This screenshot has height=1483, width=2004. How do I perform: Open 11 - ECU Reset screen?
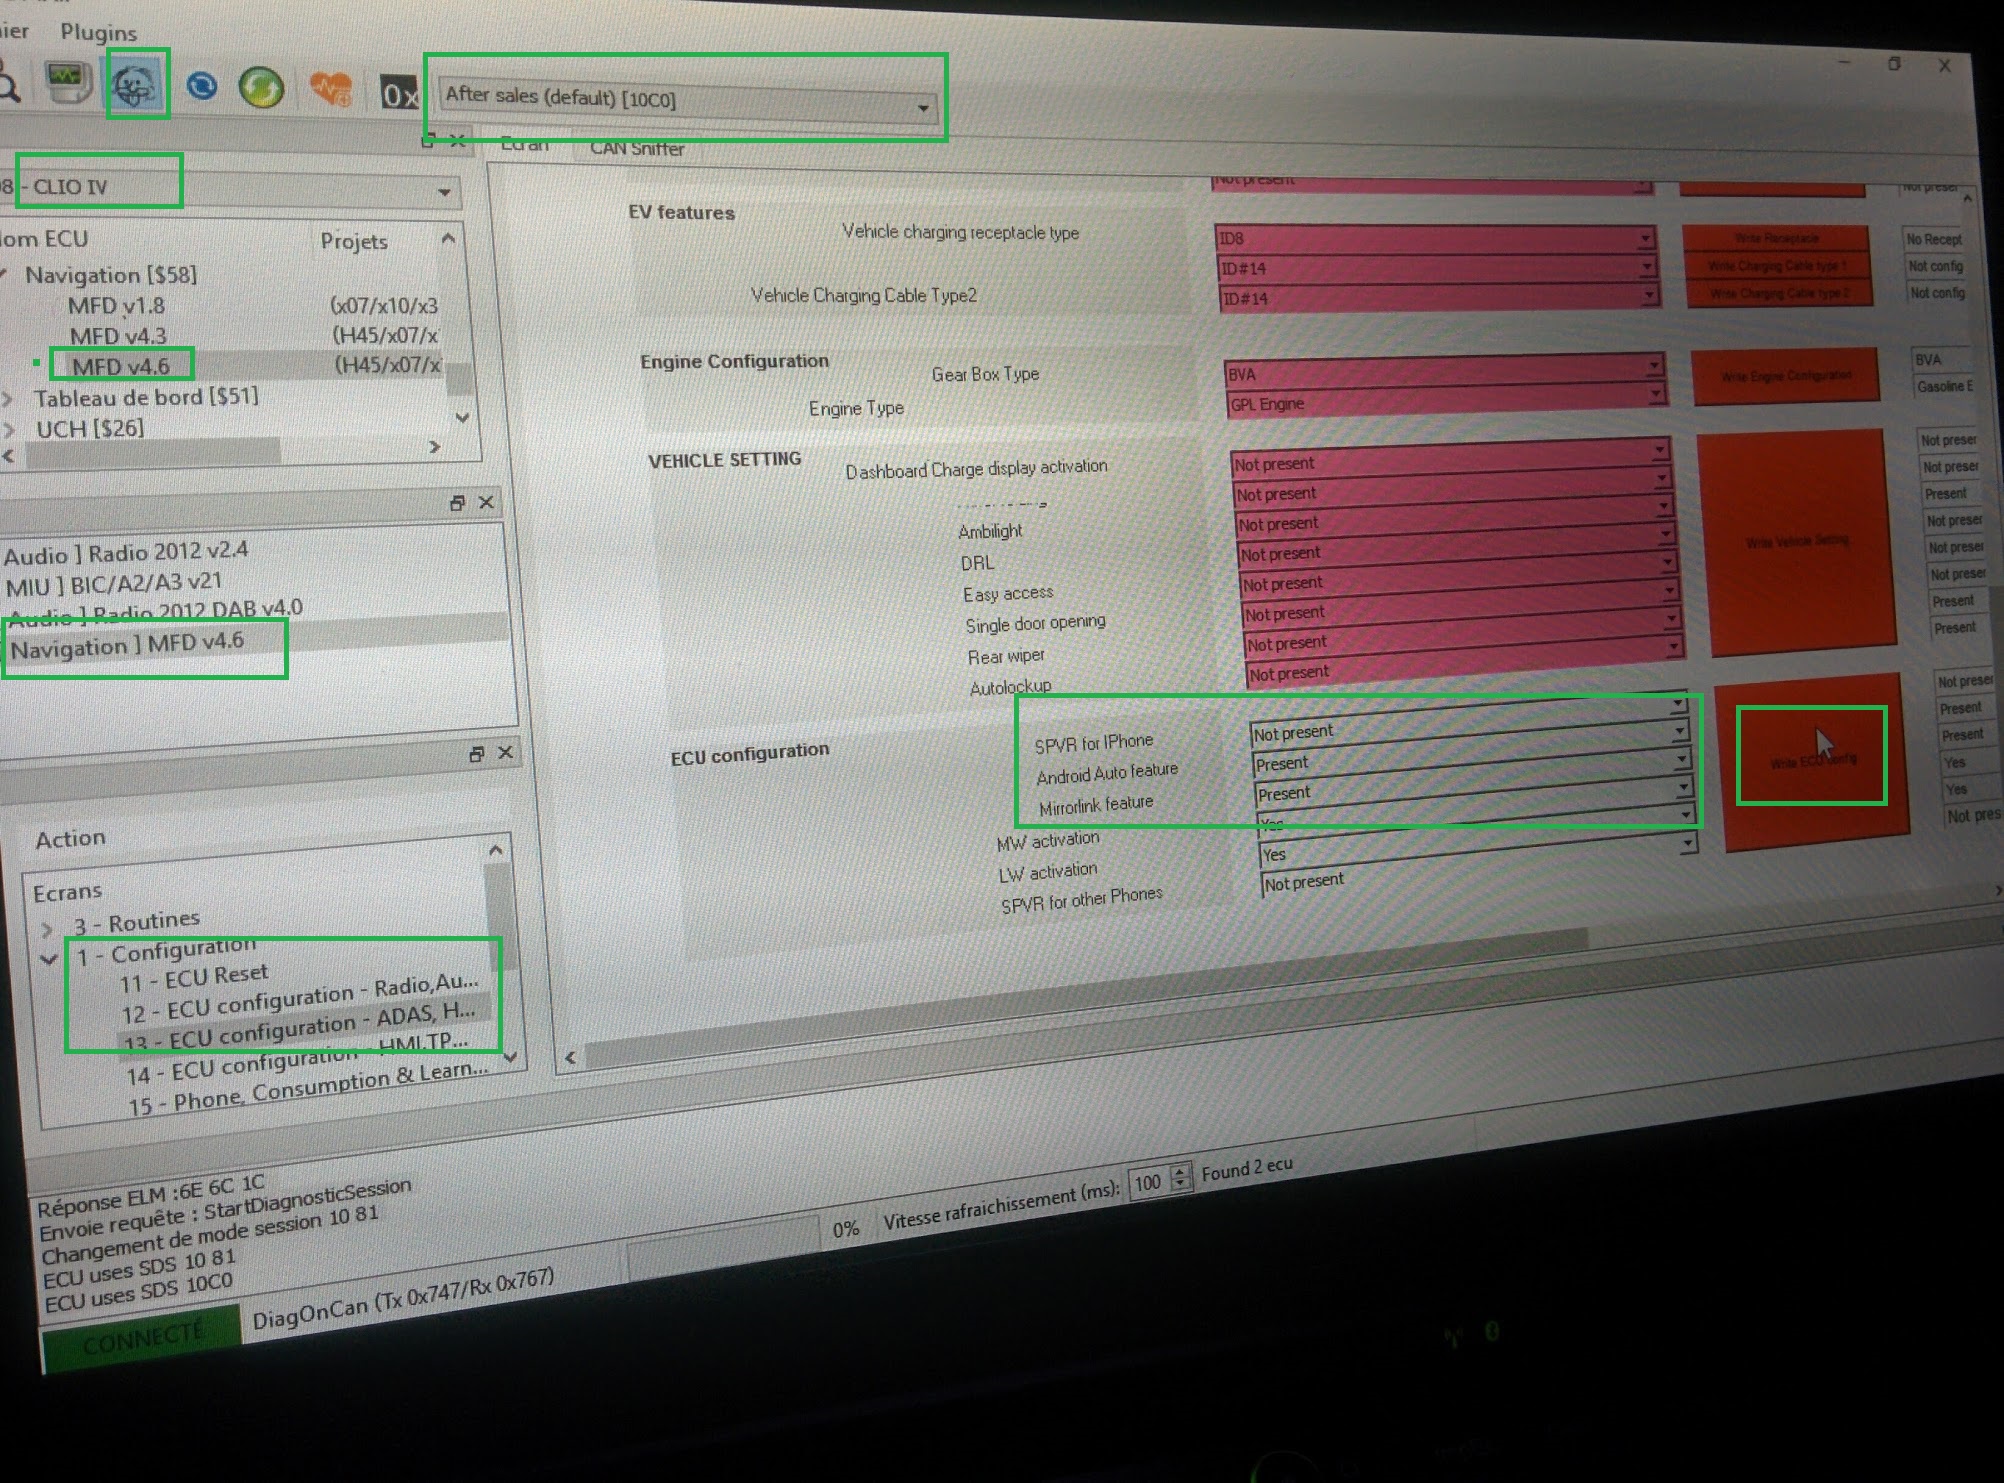pyautogui.click(x=194, y=977)
